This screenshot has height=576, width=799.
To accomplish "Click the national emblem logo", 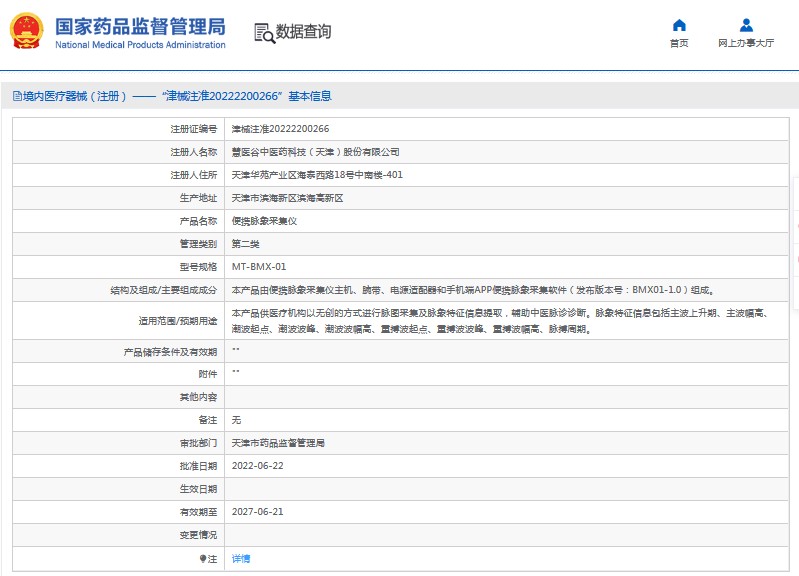I will [x=26, y=31].
